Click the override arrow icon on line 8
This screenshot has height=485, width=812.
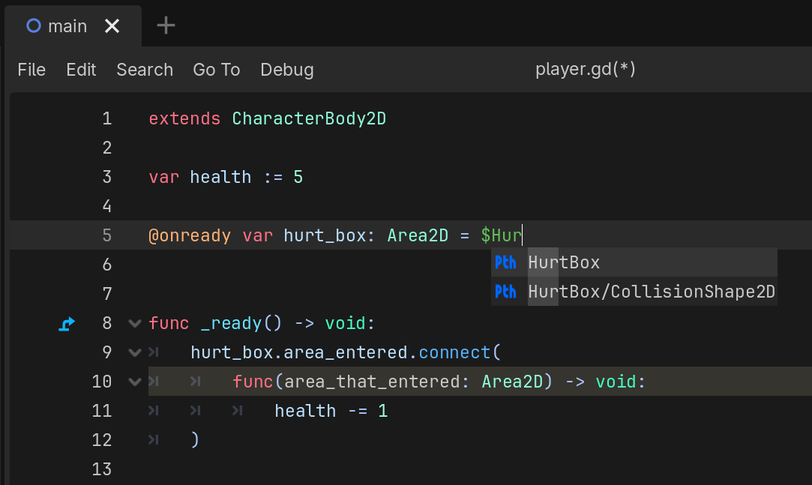[x=67, y=324]
